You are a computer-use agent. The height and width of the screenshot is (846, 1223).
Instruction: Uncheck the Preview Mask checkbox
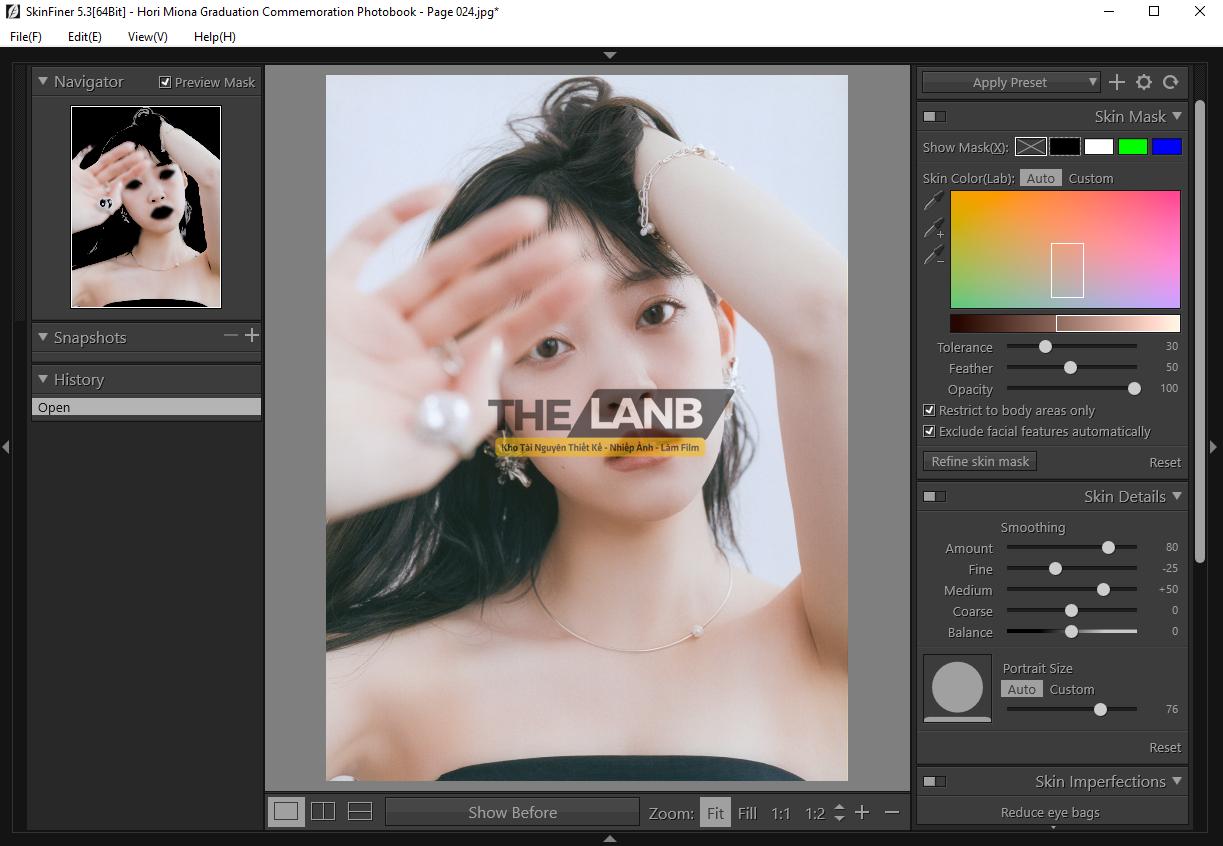pos(165,82)
